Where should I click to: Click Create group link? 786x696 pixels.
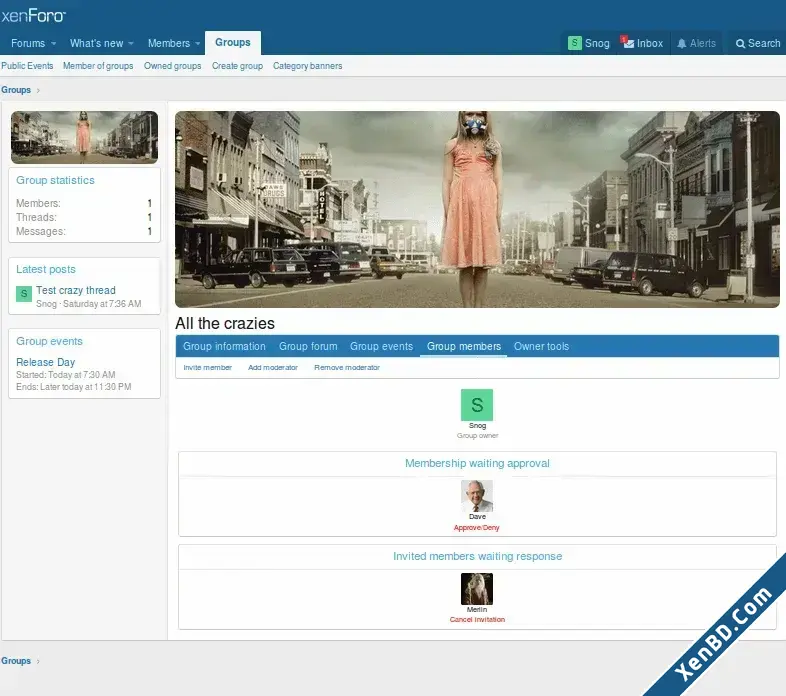(x=237, y=66)
